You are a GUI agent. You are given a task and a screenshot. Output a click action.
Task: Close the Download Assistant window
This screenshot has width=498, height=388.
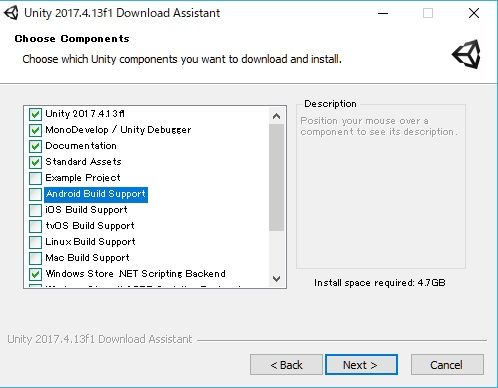click(x=474, y=13)
